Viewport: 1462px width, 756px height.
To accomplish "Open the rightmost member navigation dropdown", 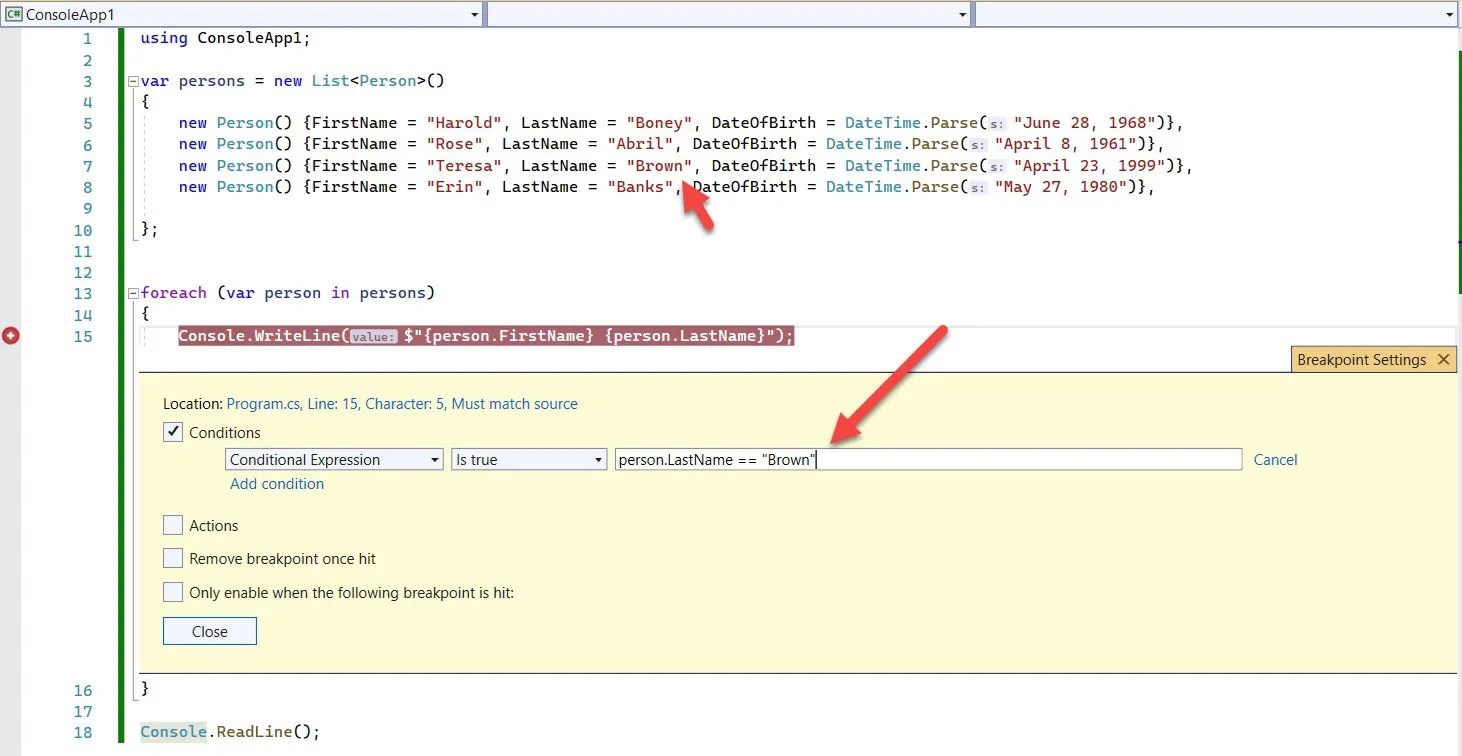I will coord(1448,14).
